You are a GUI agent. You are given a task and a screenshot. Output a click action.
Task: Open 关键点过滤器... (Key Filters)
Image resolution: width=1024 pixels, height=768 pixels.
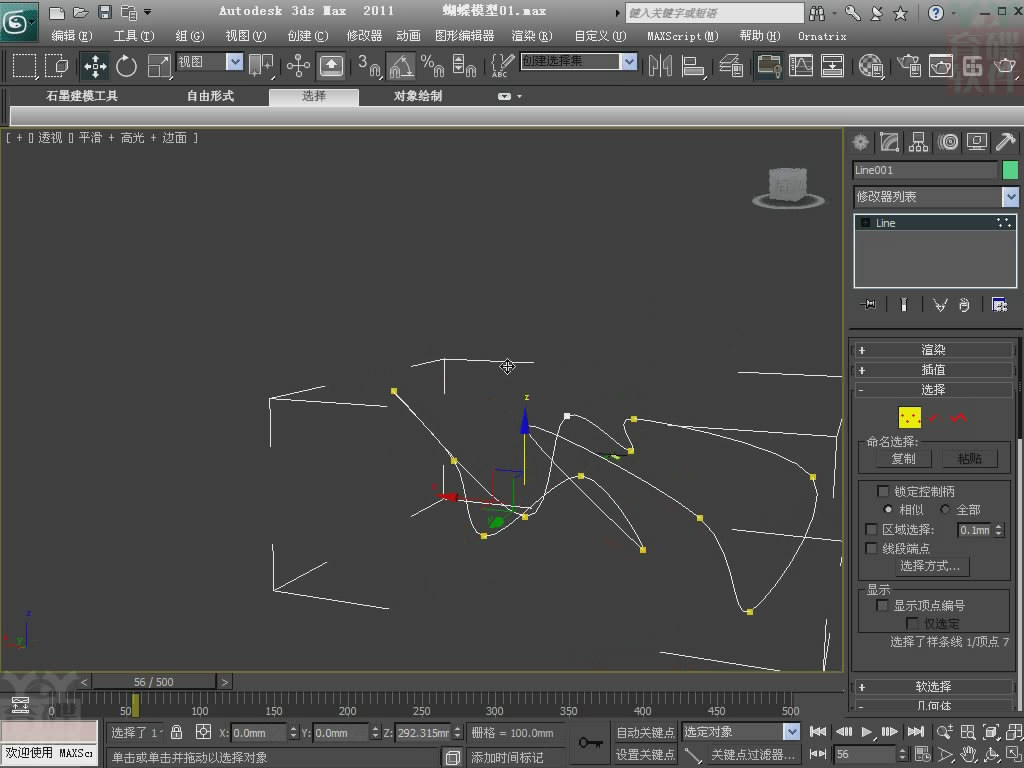[x=753, y=755]
